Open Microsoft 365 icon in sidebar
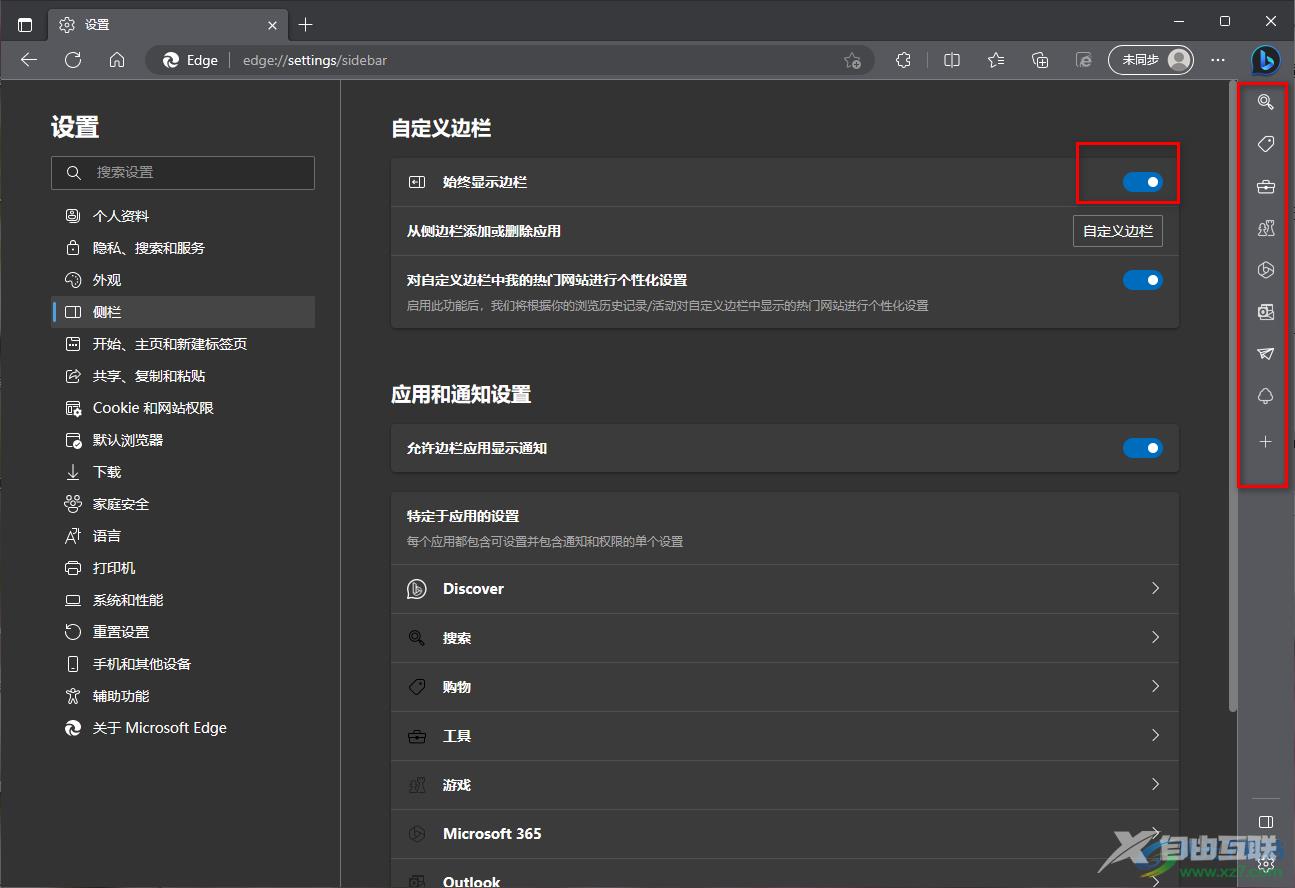The width and height of the screenshot is (1295, 888). point(1265,270)
